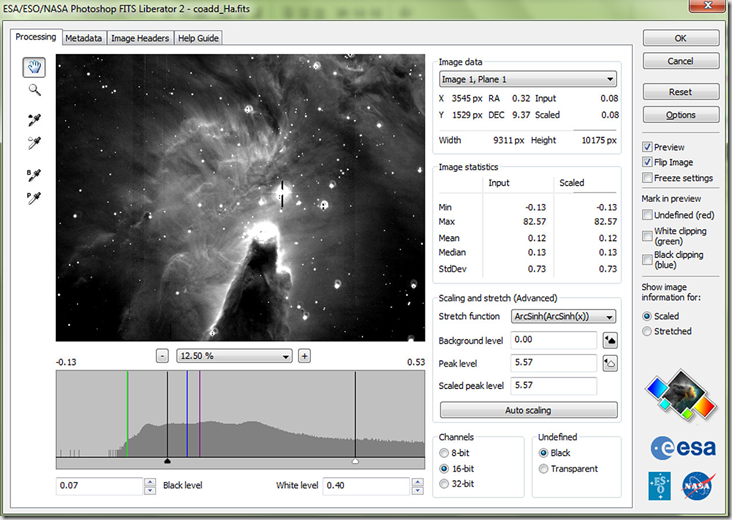Choose 16-bit channels

(x=444, y=468)
